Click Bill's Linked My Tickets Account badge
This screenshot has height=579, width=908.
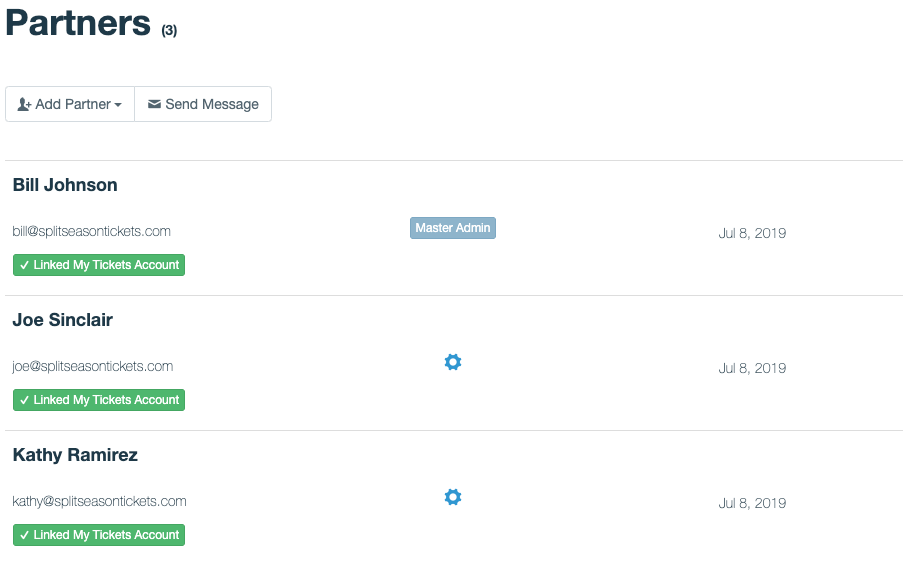(x=99, y=265)
